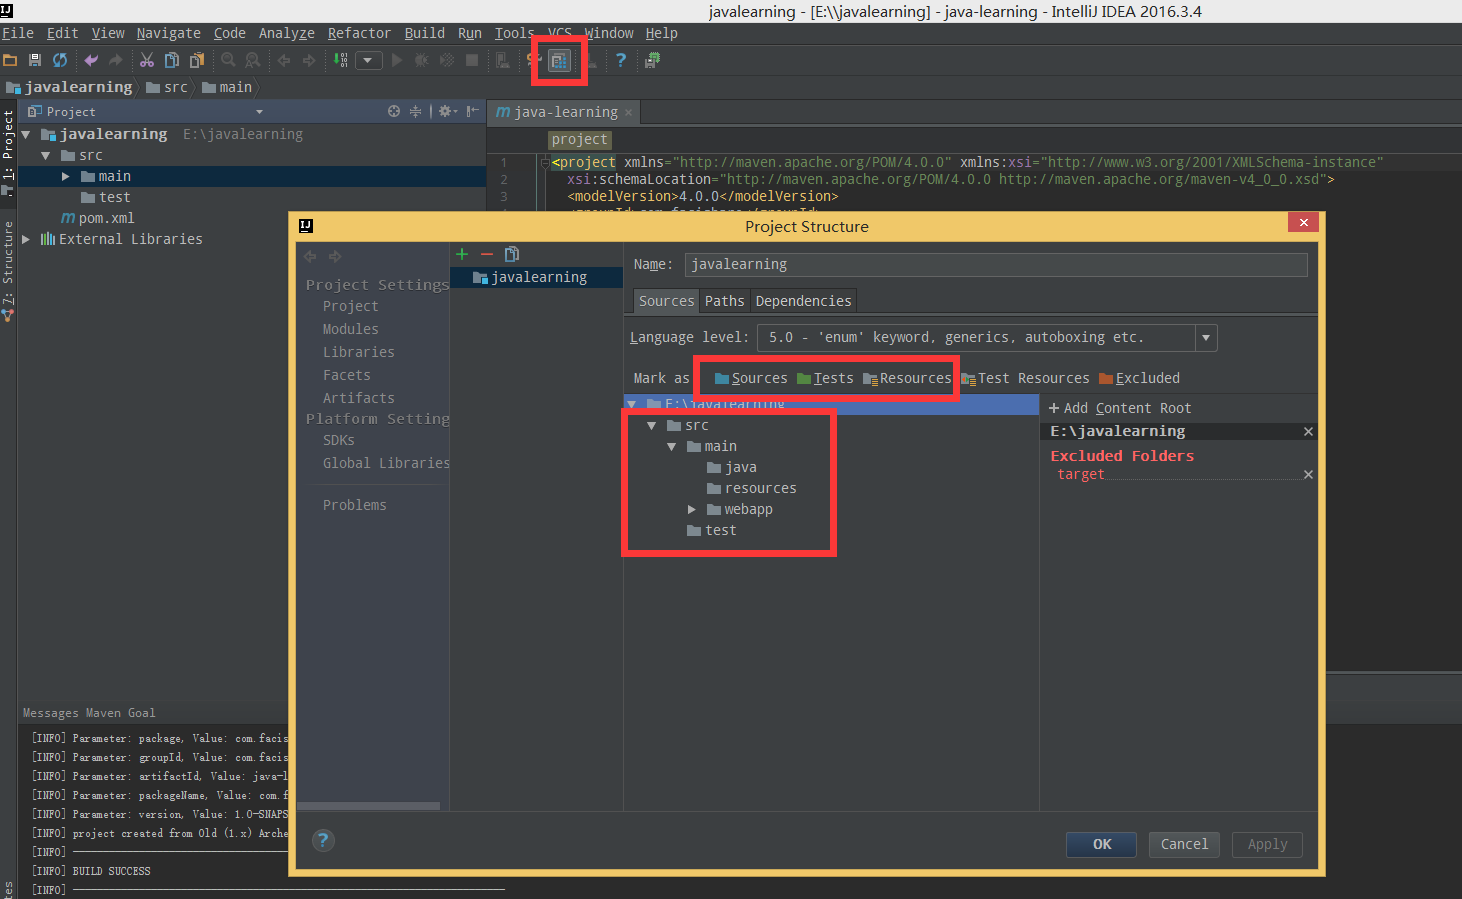Copy using the toolbar copy icon
The height and width of the screenshot is (899, 1462).
(172, 60)
